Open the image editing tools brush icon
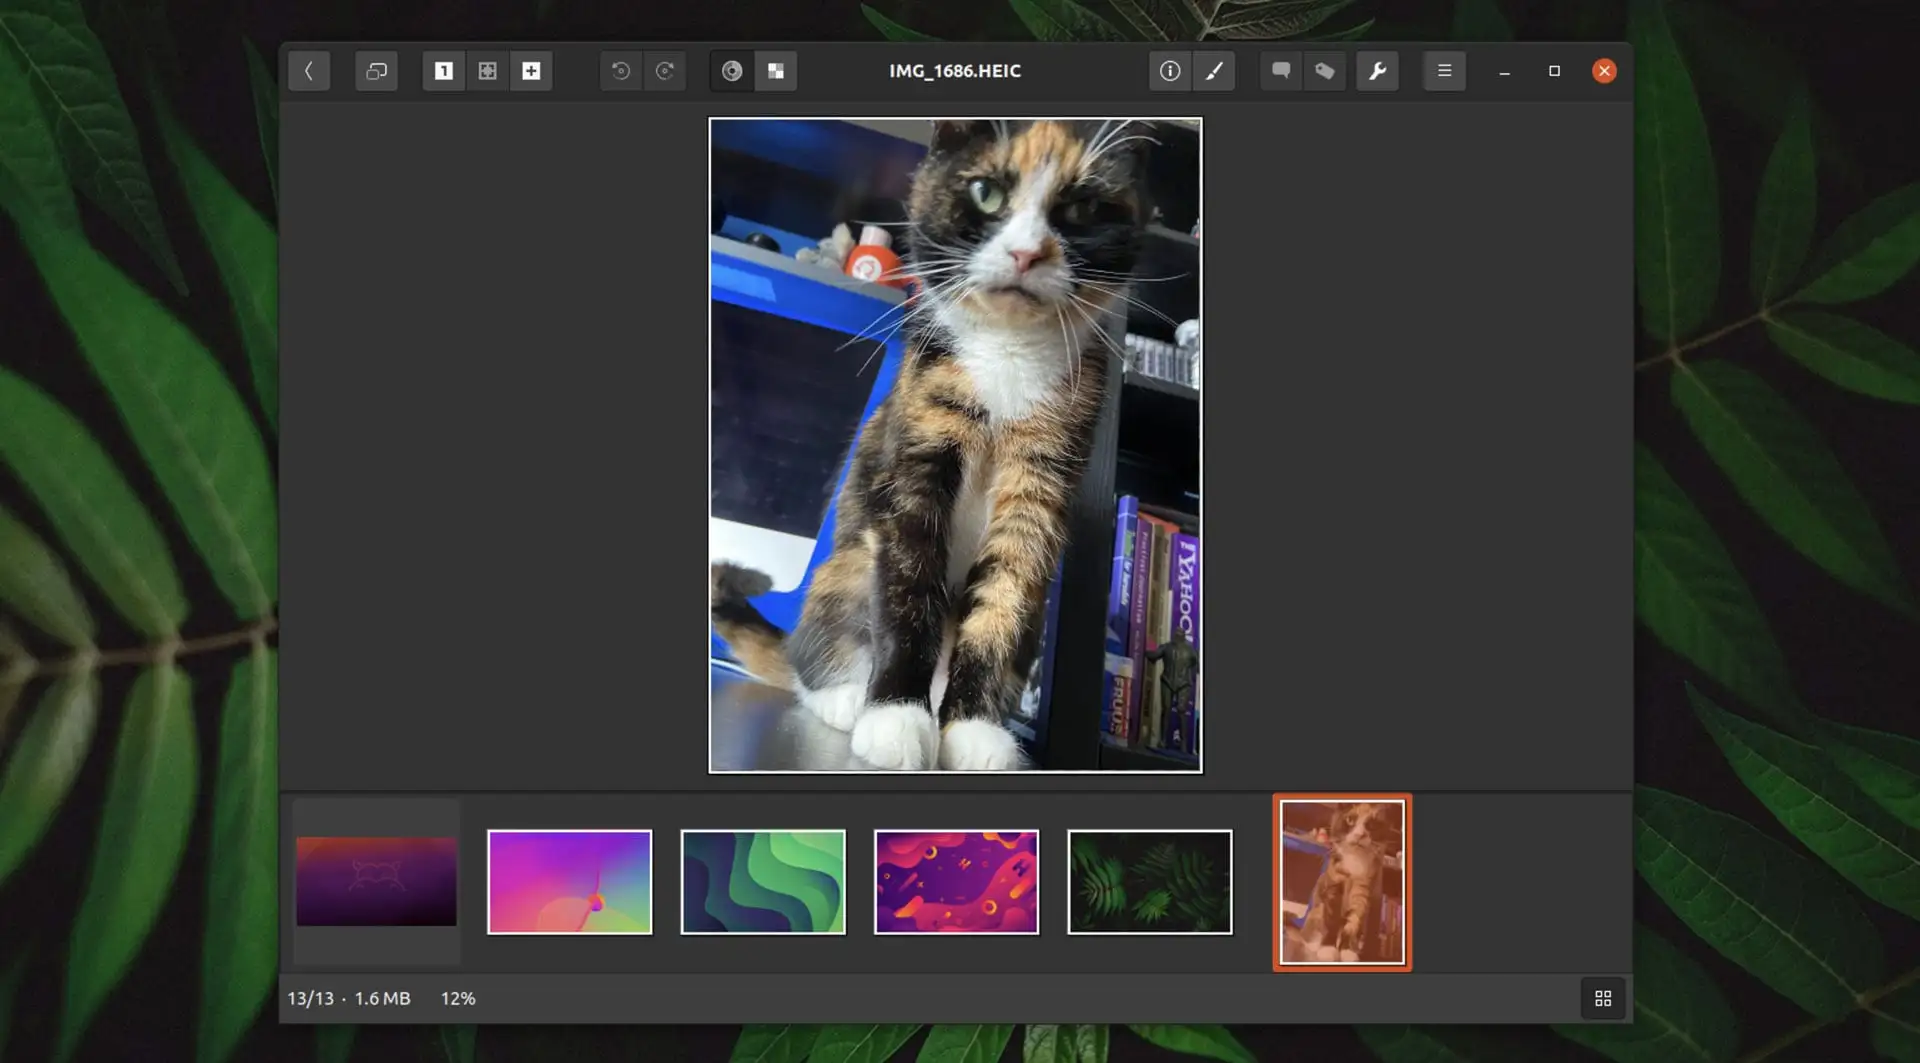The height and width of the screenshot is (1063, 1920). point(1214,71)
